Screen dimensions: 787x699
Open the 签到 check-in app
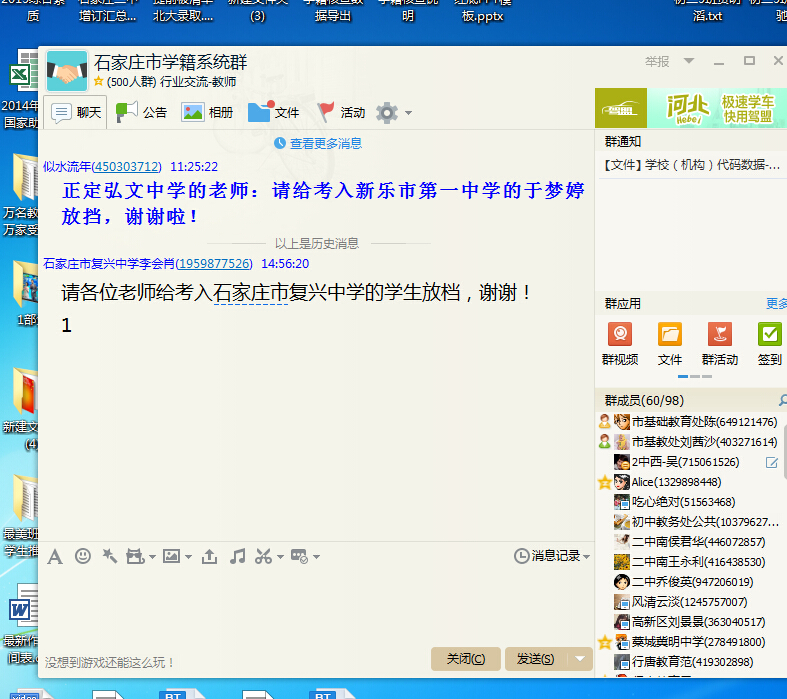(769, 344)
